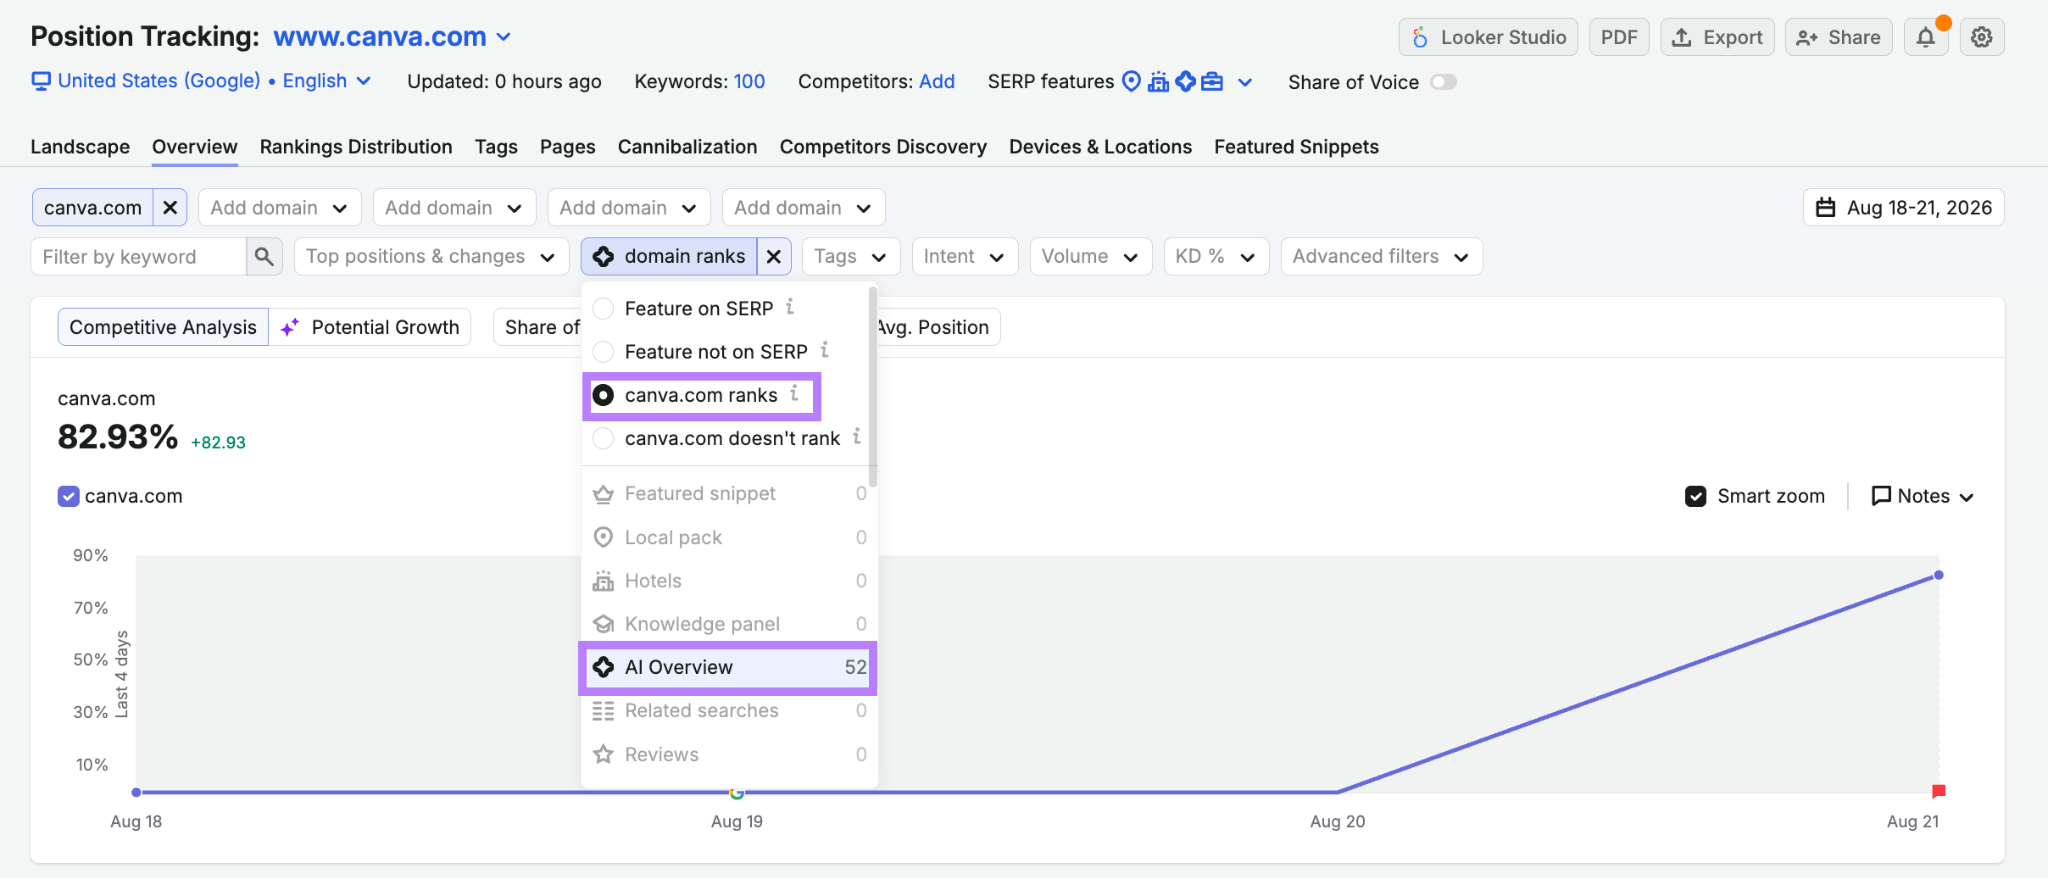Click the Local pack SERP feature icon in header
2048x878 pixels.
(1131, 81)
